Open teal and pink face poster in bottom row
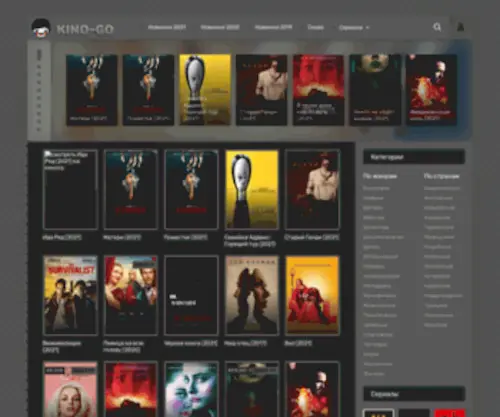The height and width of the screenshot is (417, 500). point(191,389)
